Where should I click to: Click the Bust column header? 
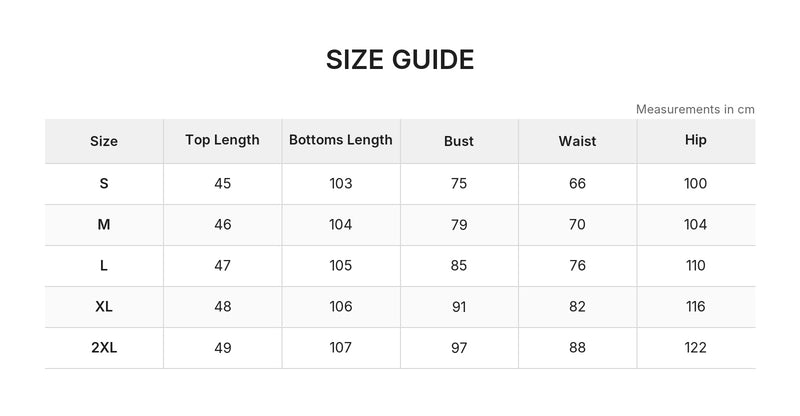(x=459, y=141)
